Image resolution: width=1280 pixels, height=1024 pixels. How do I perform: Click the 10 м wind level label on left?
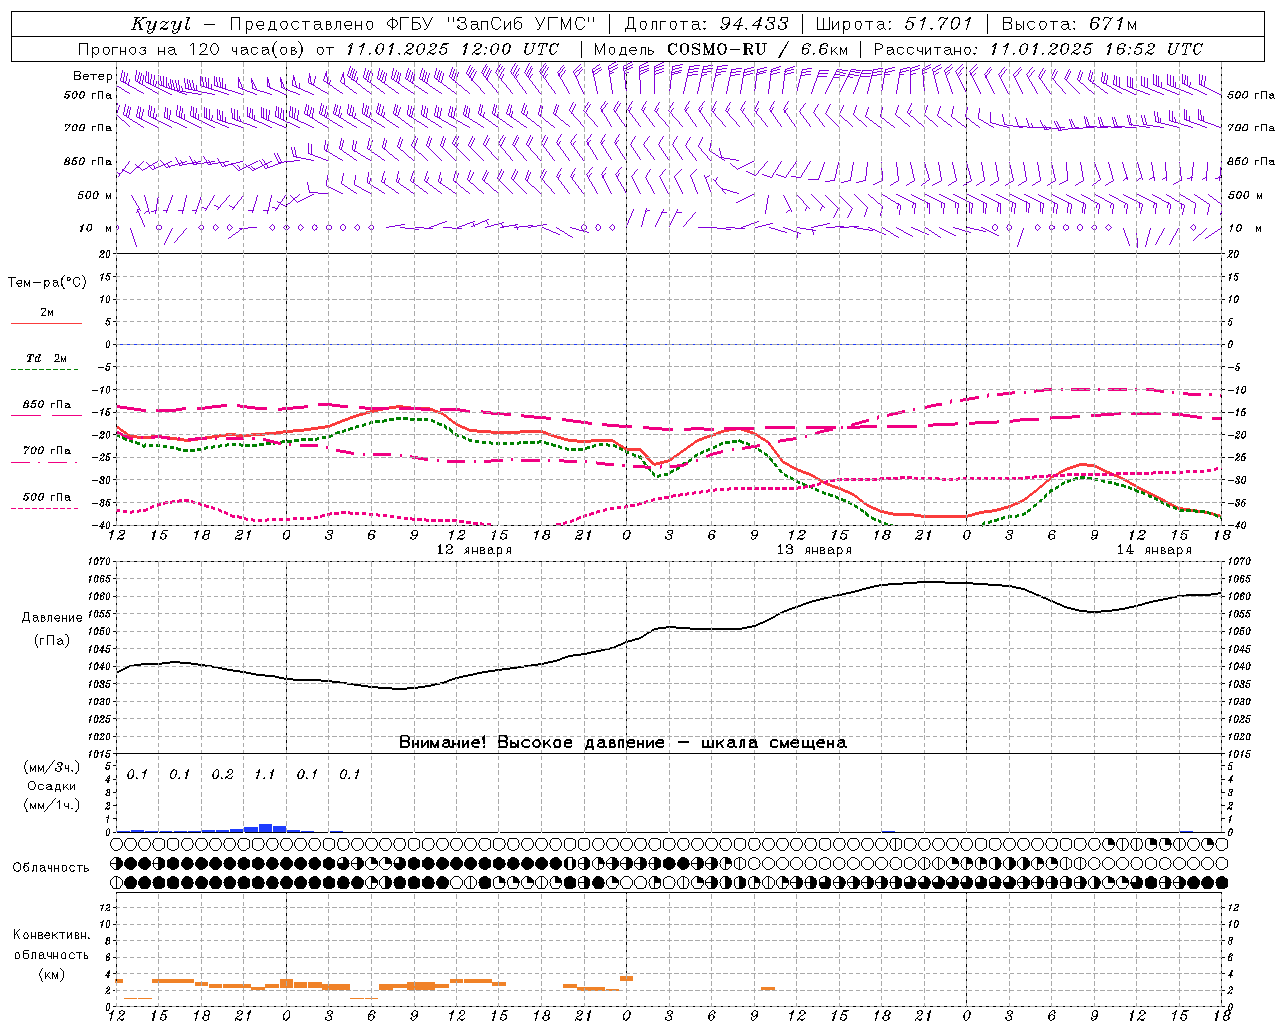pyautogui.click(x=96, y=228)
